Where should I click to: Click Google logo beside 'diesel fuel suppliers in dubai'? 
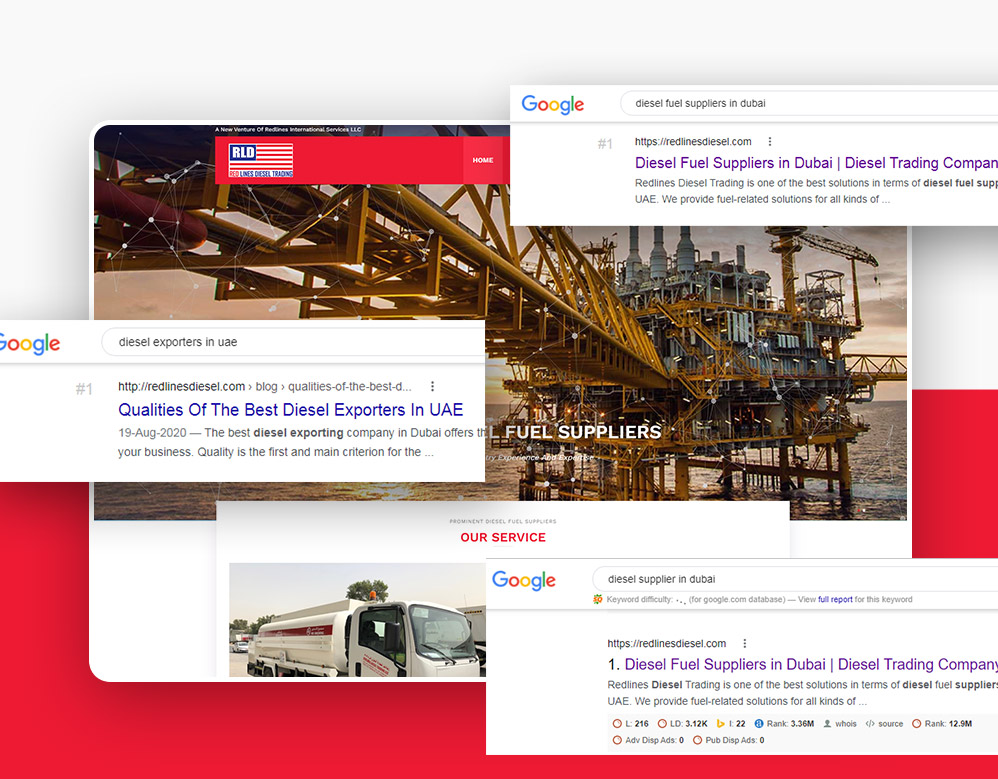click(x=553, y=104)
